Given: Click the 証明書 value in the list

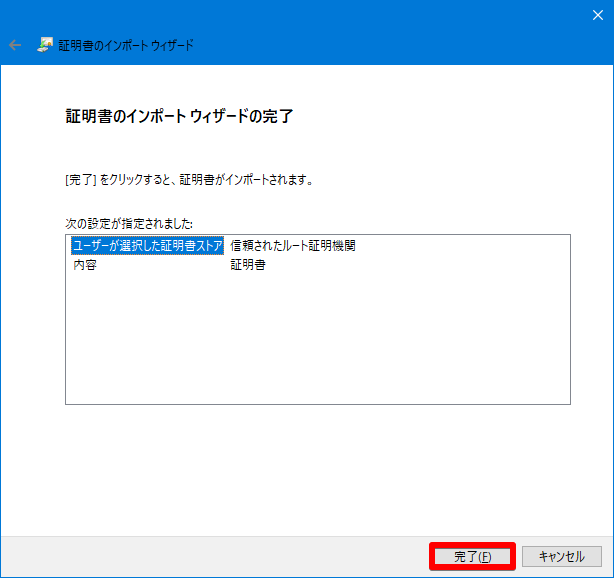Looking at the screenshot, I should click(247, 265).
